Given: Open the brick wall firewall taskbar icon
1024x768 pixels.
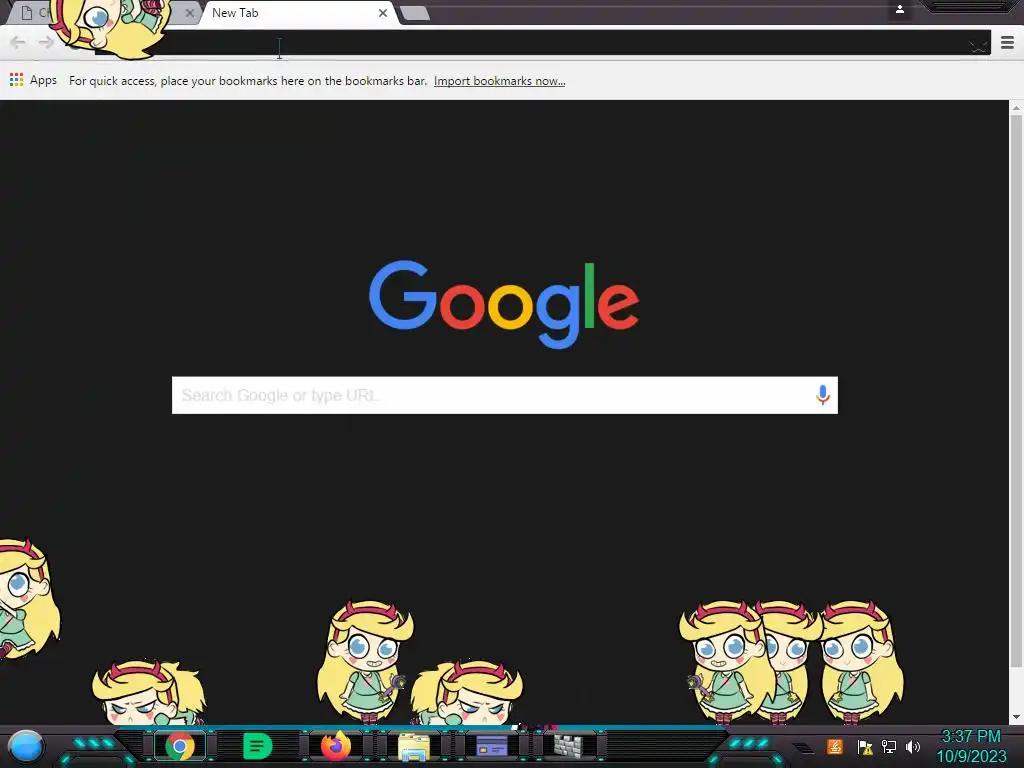Looking at the screenshot, I should 568,746.
